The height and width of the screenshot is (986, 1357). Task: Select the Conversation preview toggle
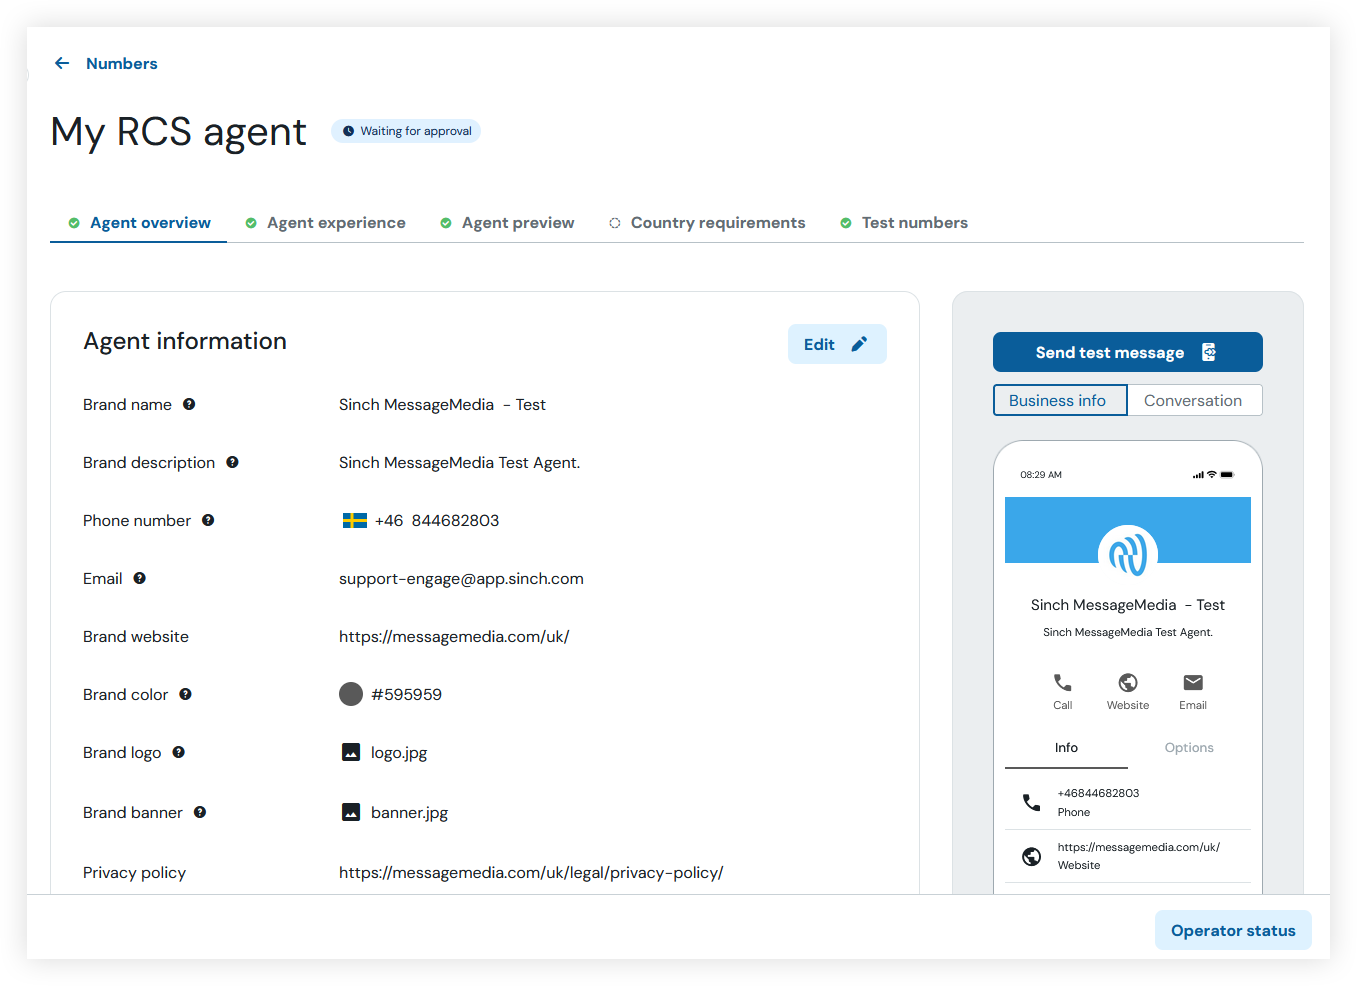pyautogui.click(x=1194, y=400)
